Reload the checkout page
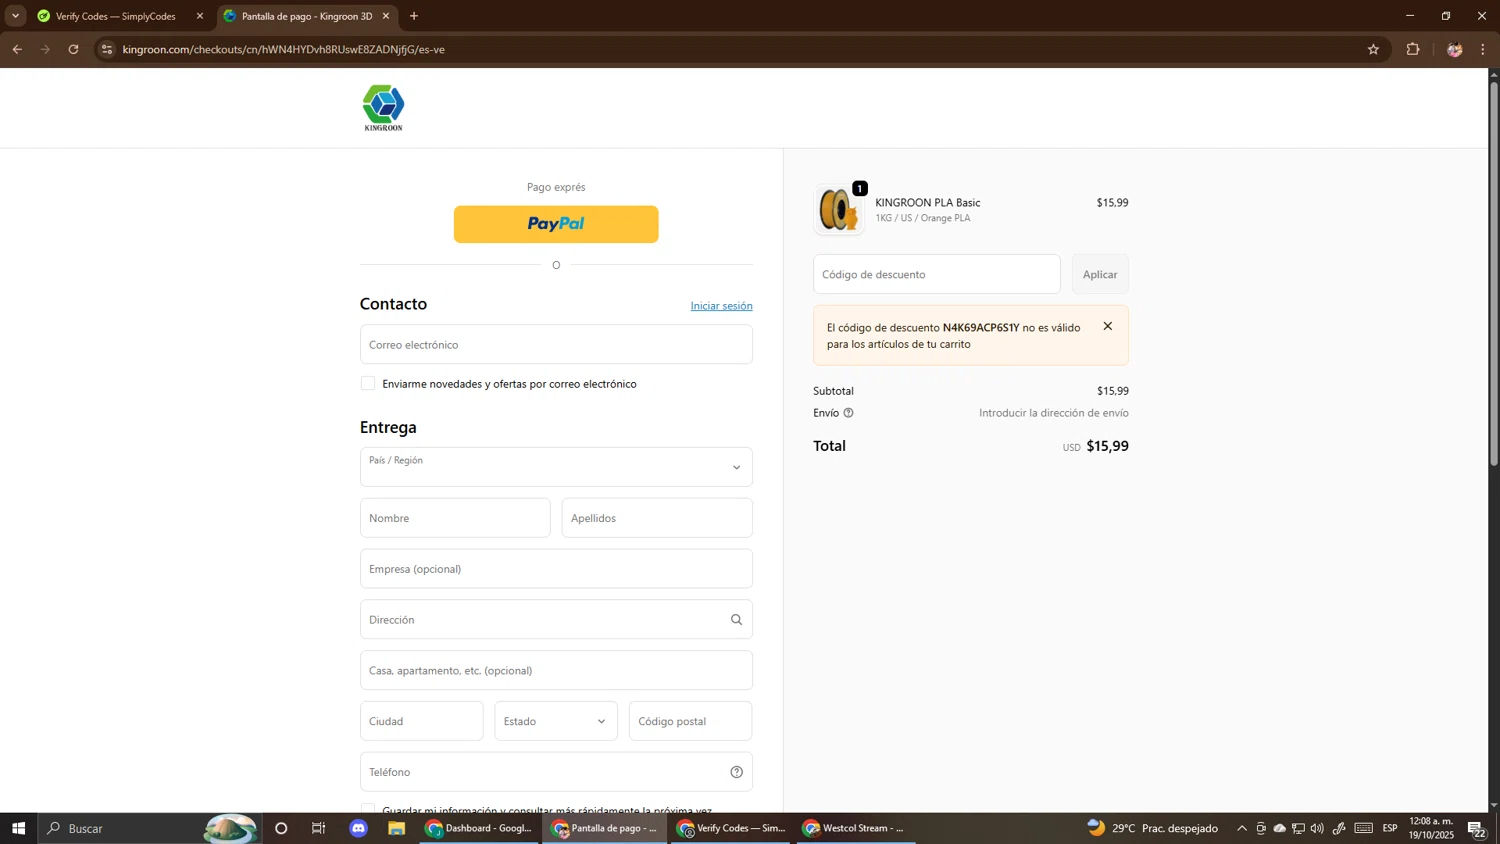Screen dimensions: 1500x844 point(73,49)
